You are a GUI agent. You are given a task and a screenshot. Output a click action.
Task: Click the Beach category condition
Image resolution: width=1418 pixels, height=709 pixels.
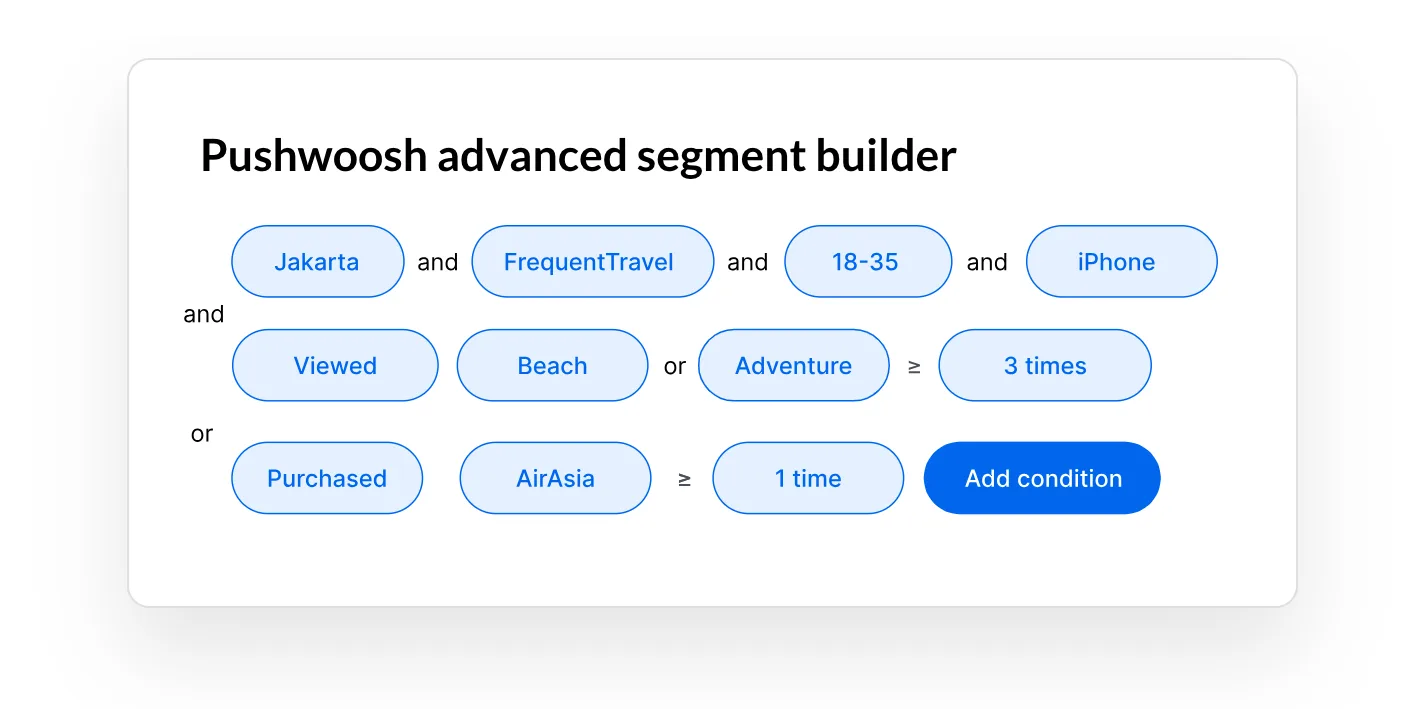click(552, 365)
